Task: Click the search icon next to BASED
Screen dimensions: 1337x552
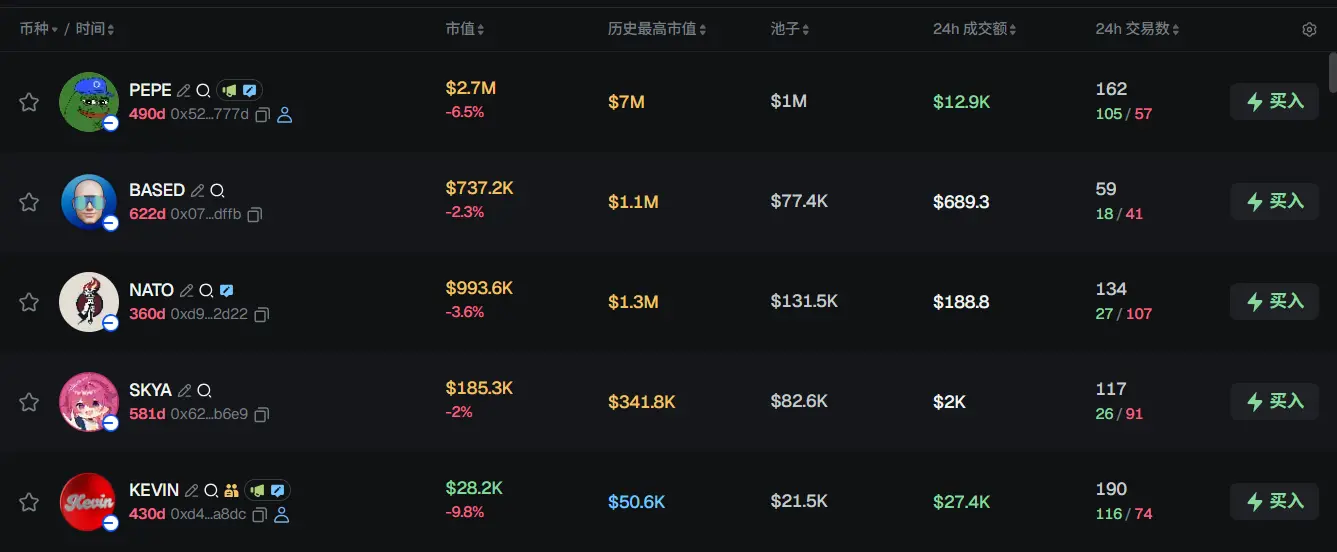Action: point(217,190)
